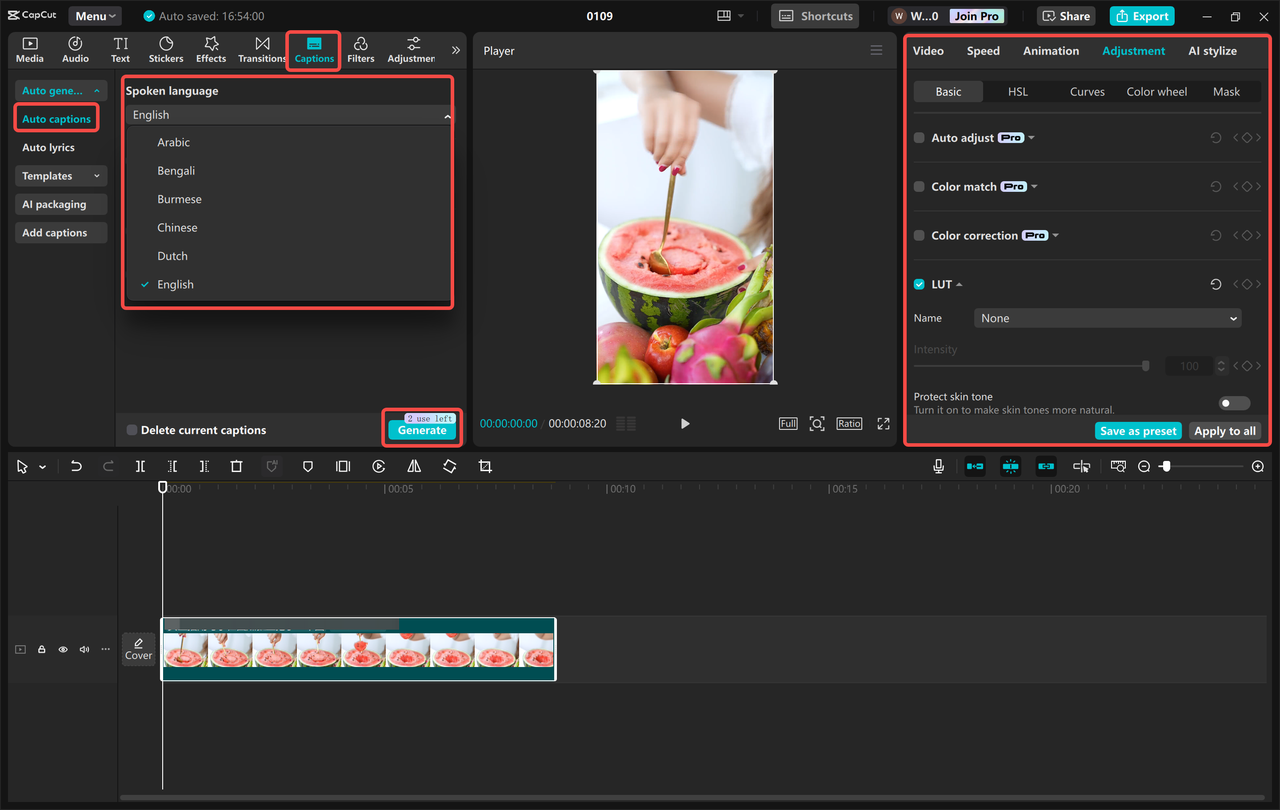
Task: Click the Rotate icon above the timeline
Action: 449,466
